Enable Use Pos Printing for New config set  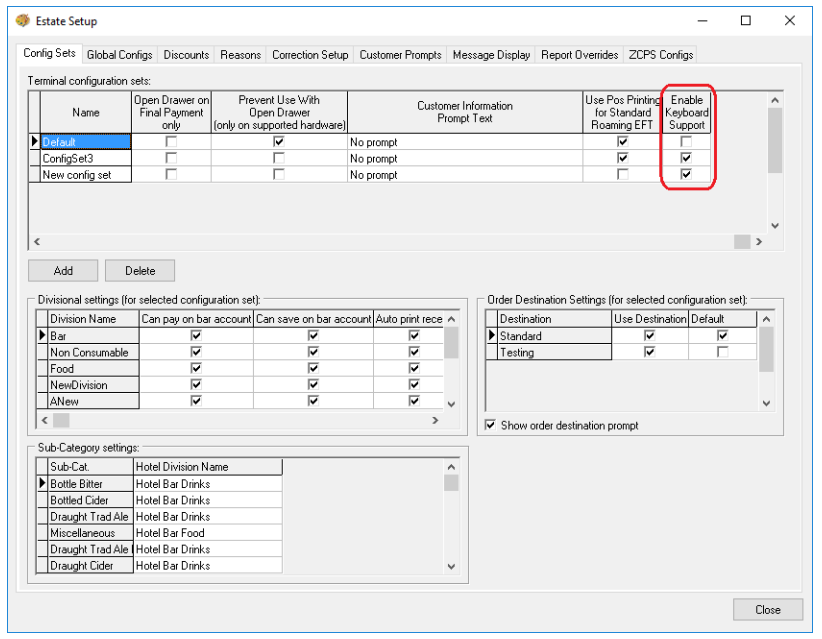point(622,174)
